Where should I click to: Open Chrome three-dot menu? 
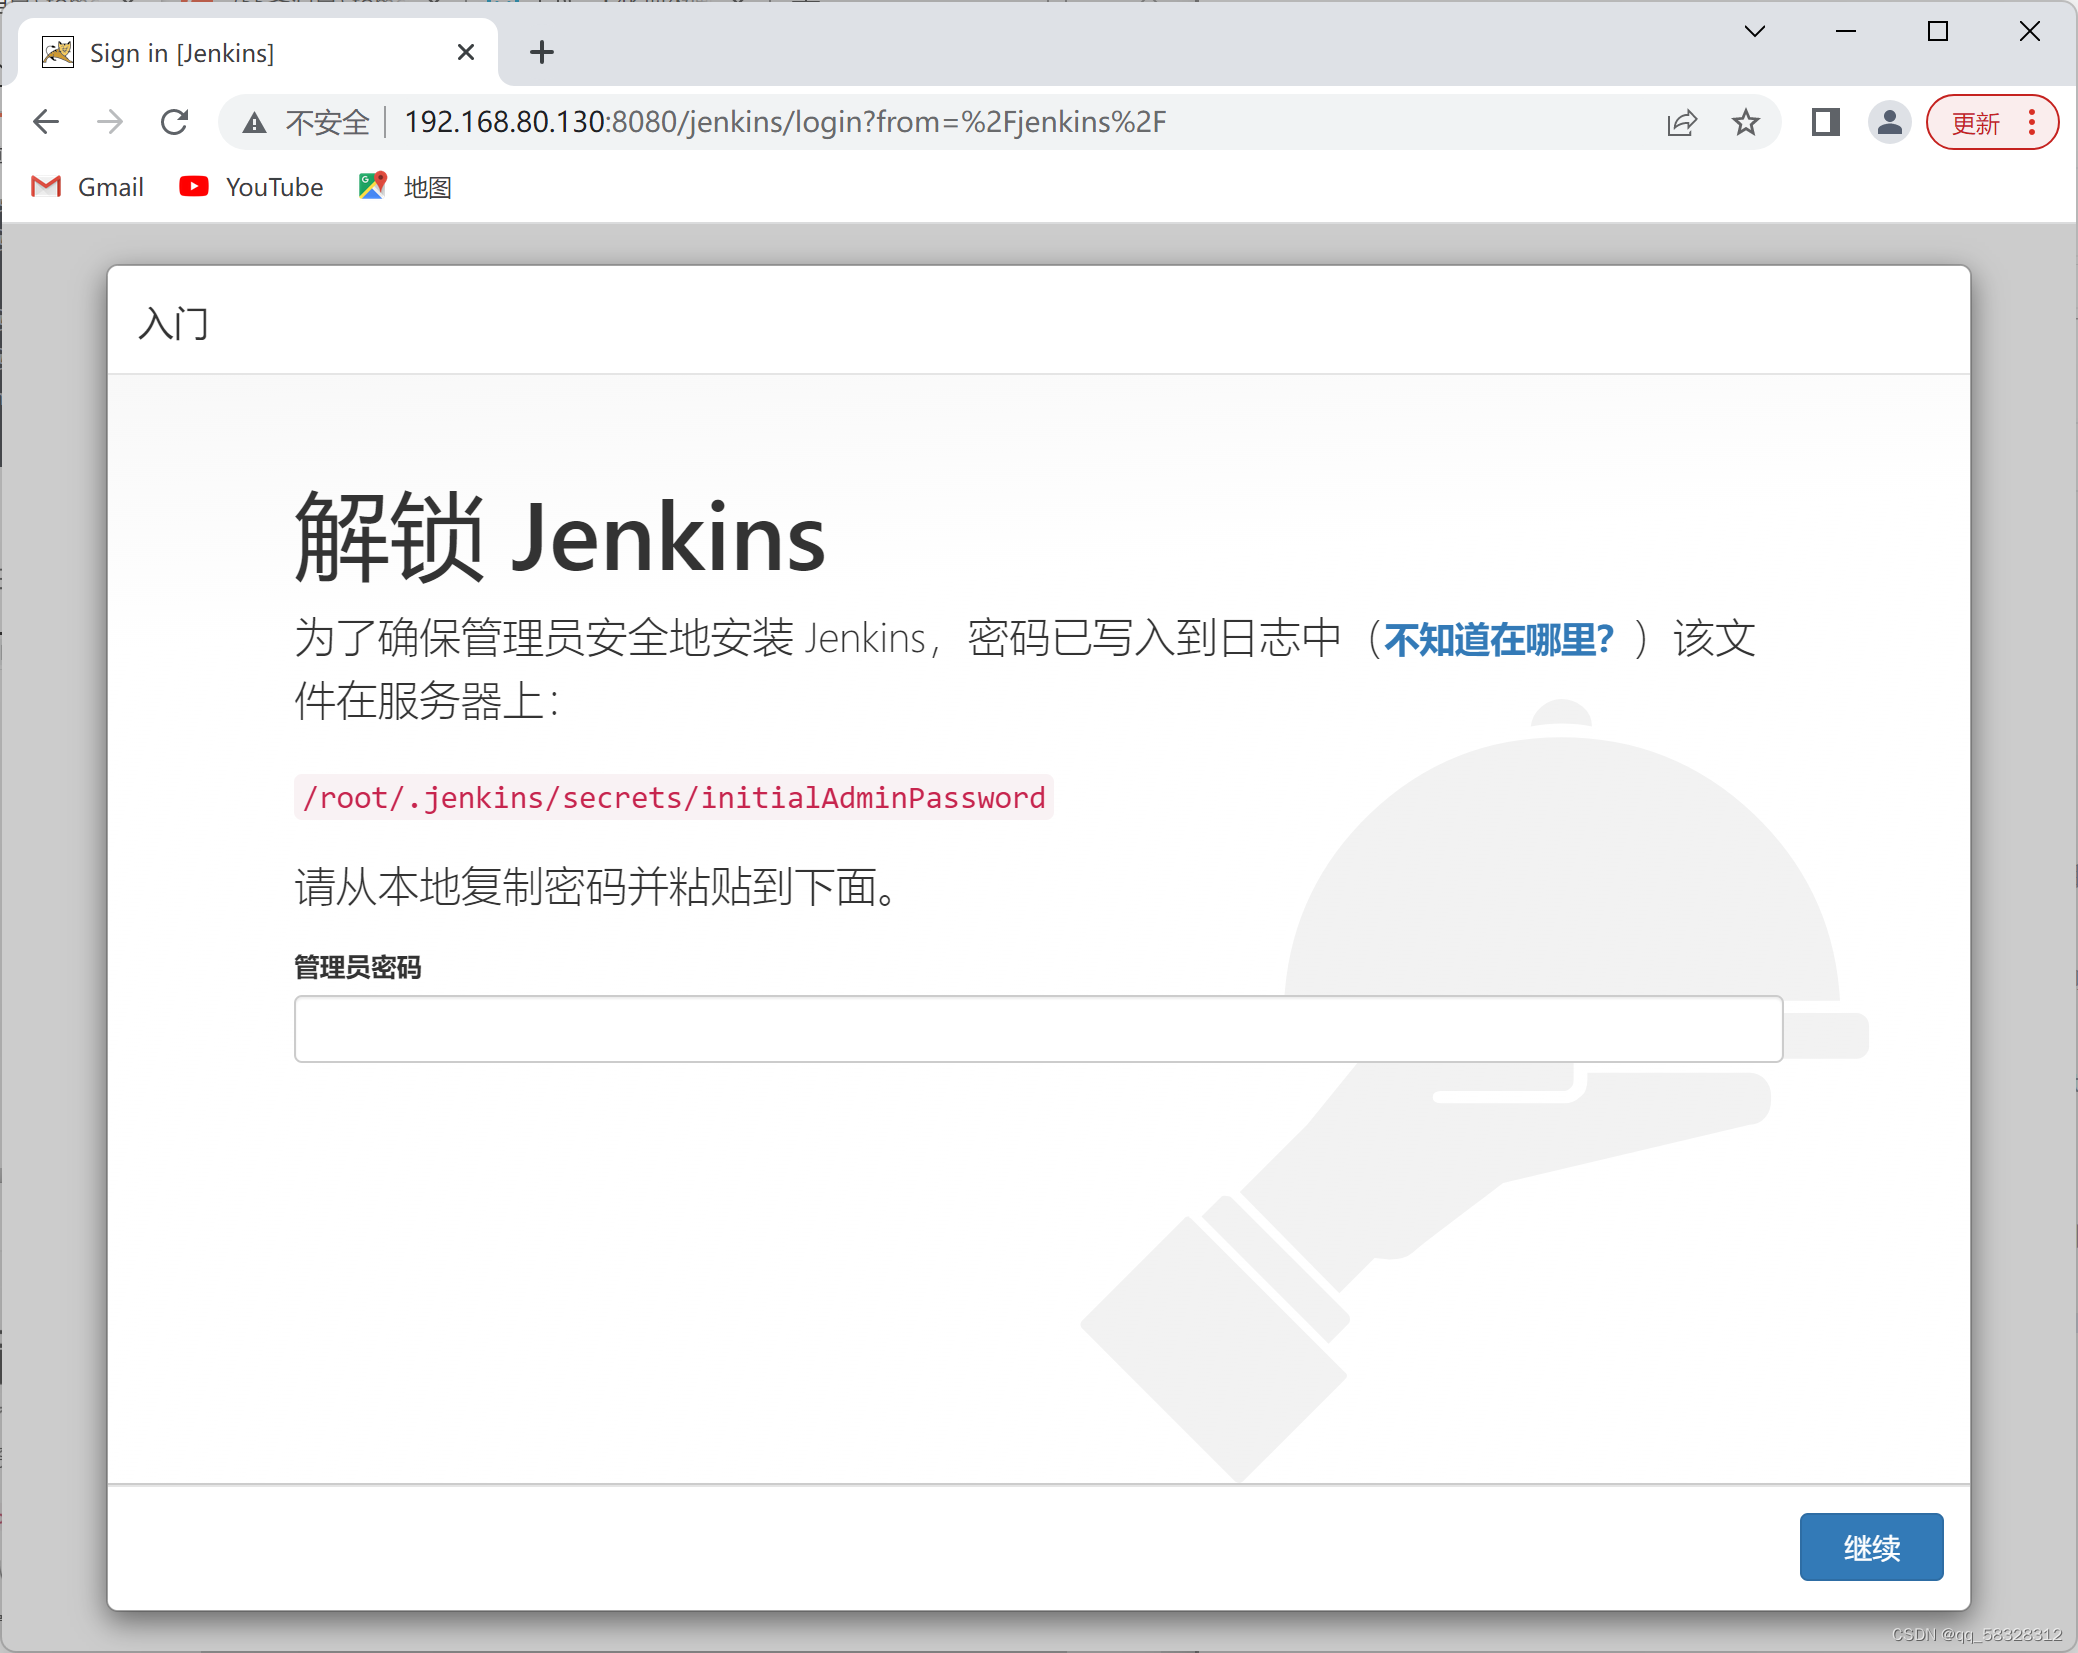click(2032, 122)
